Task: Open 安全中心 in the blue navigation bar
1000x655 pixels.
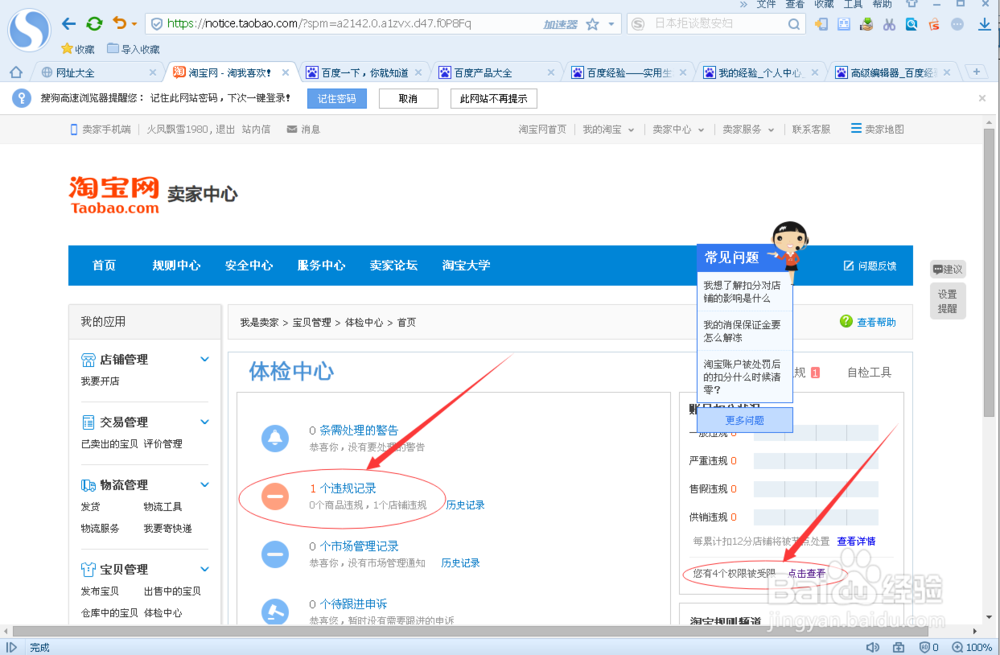Action: pos(249,265)
